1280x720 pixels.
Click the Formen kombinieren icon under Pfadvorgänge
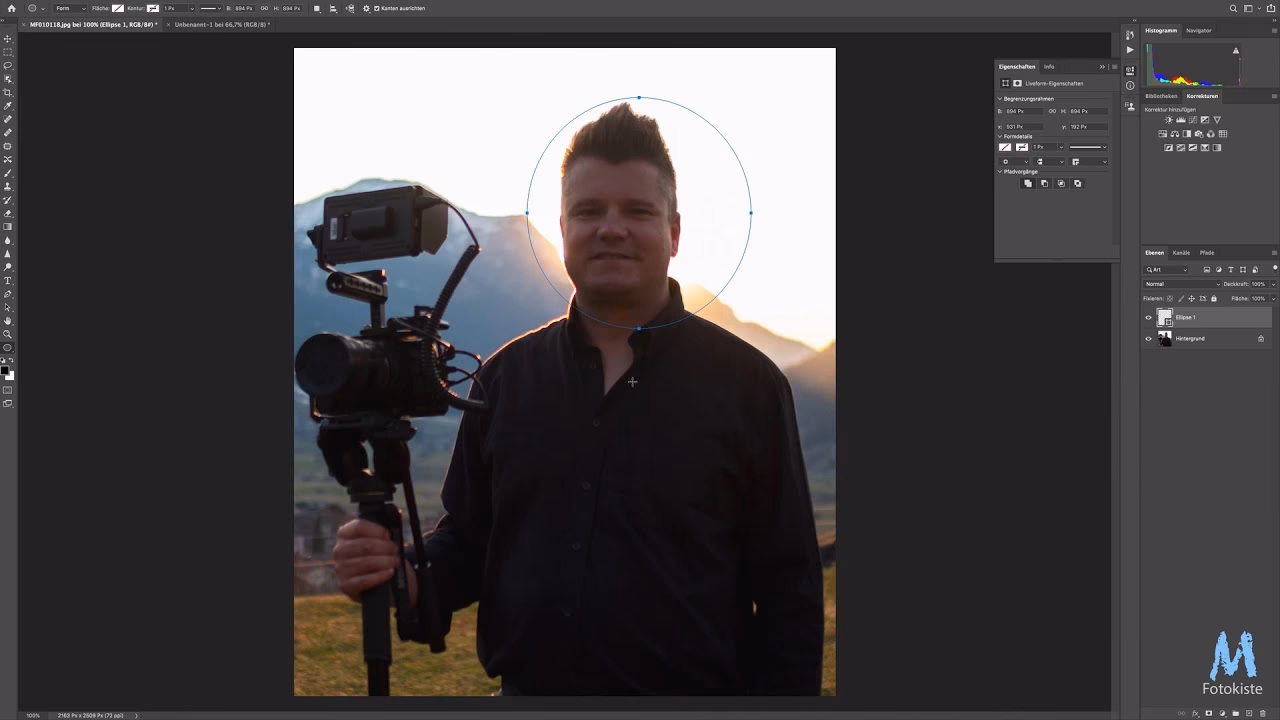[x=1028, y=183]
